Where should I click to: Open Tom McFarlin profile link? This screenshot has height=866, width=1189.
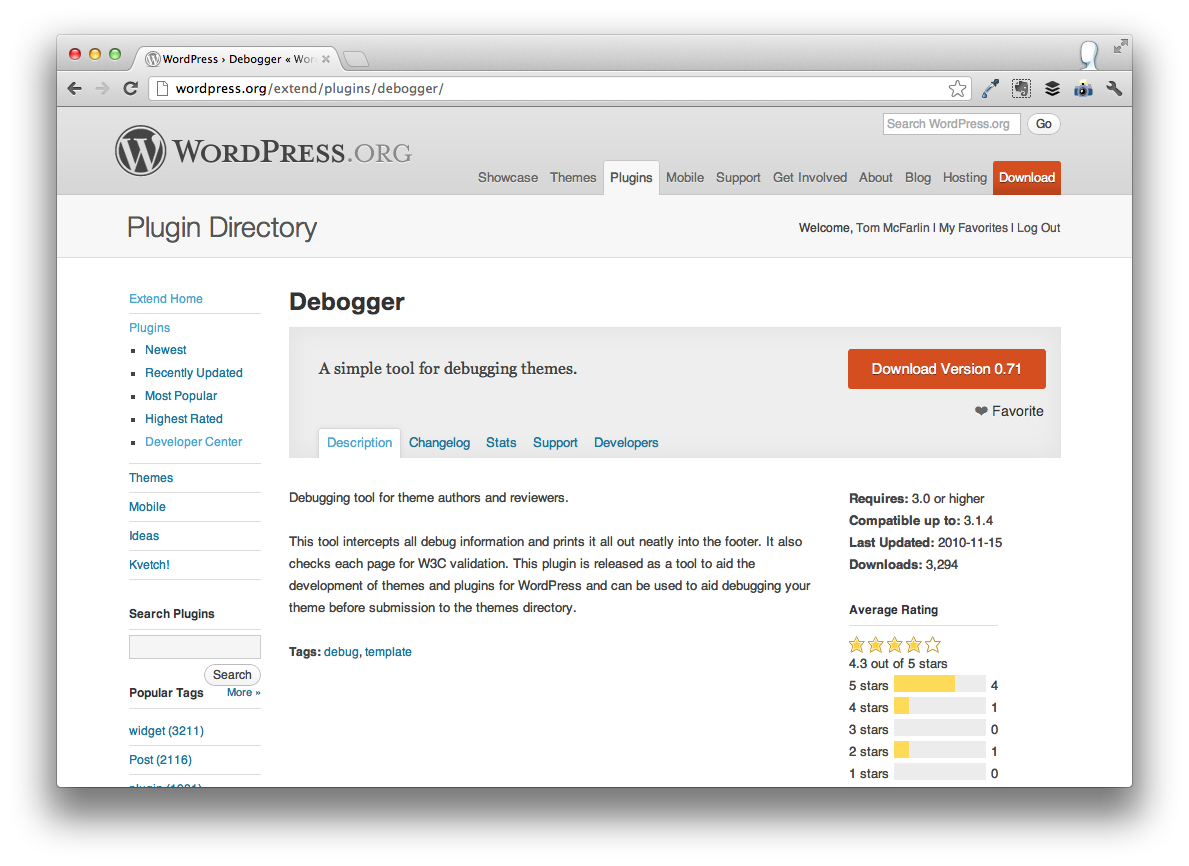click(893, 228)
